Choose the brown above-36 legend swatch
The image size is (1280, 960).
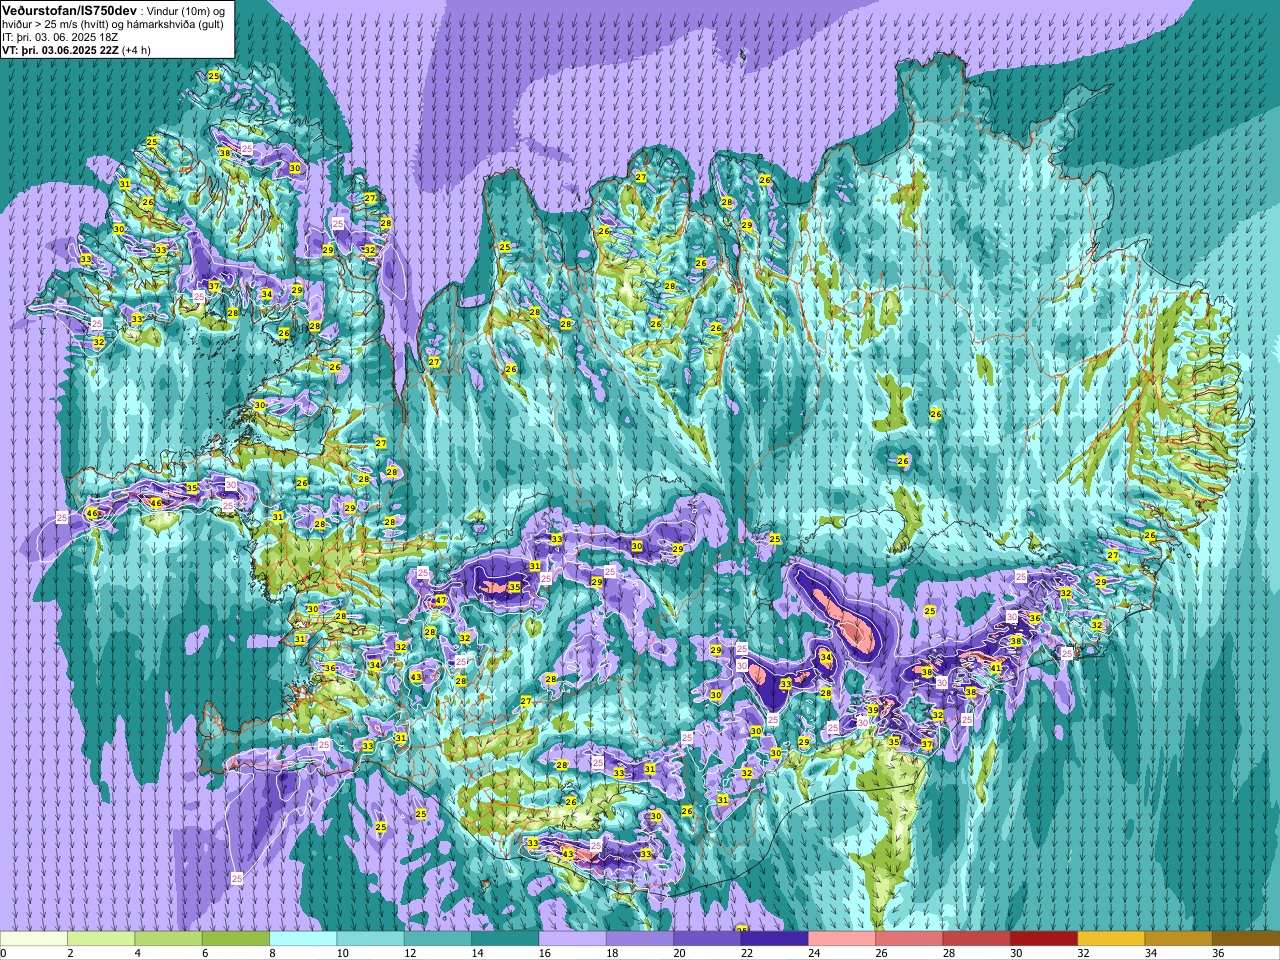tap(1246, 939)
